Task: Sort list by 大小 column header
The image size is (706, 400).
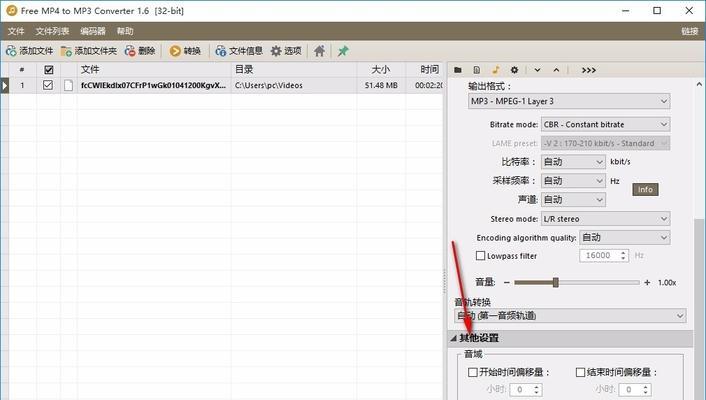Action: click(x=381, y=70)
